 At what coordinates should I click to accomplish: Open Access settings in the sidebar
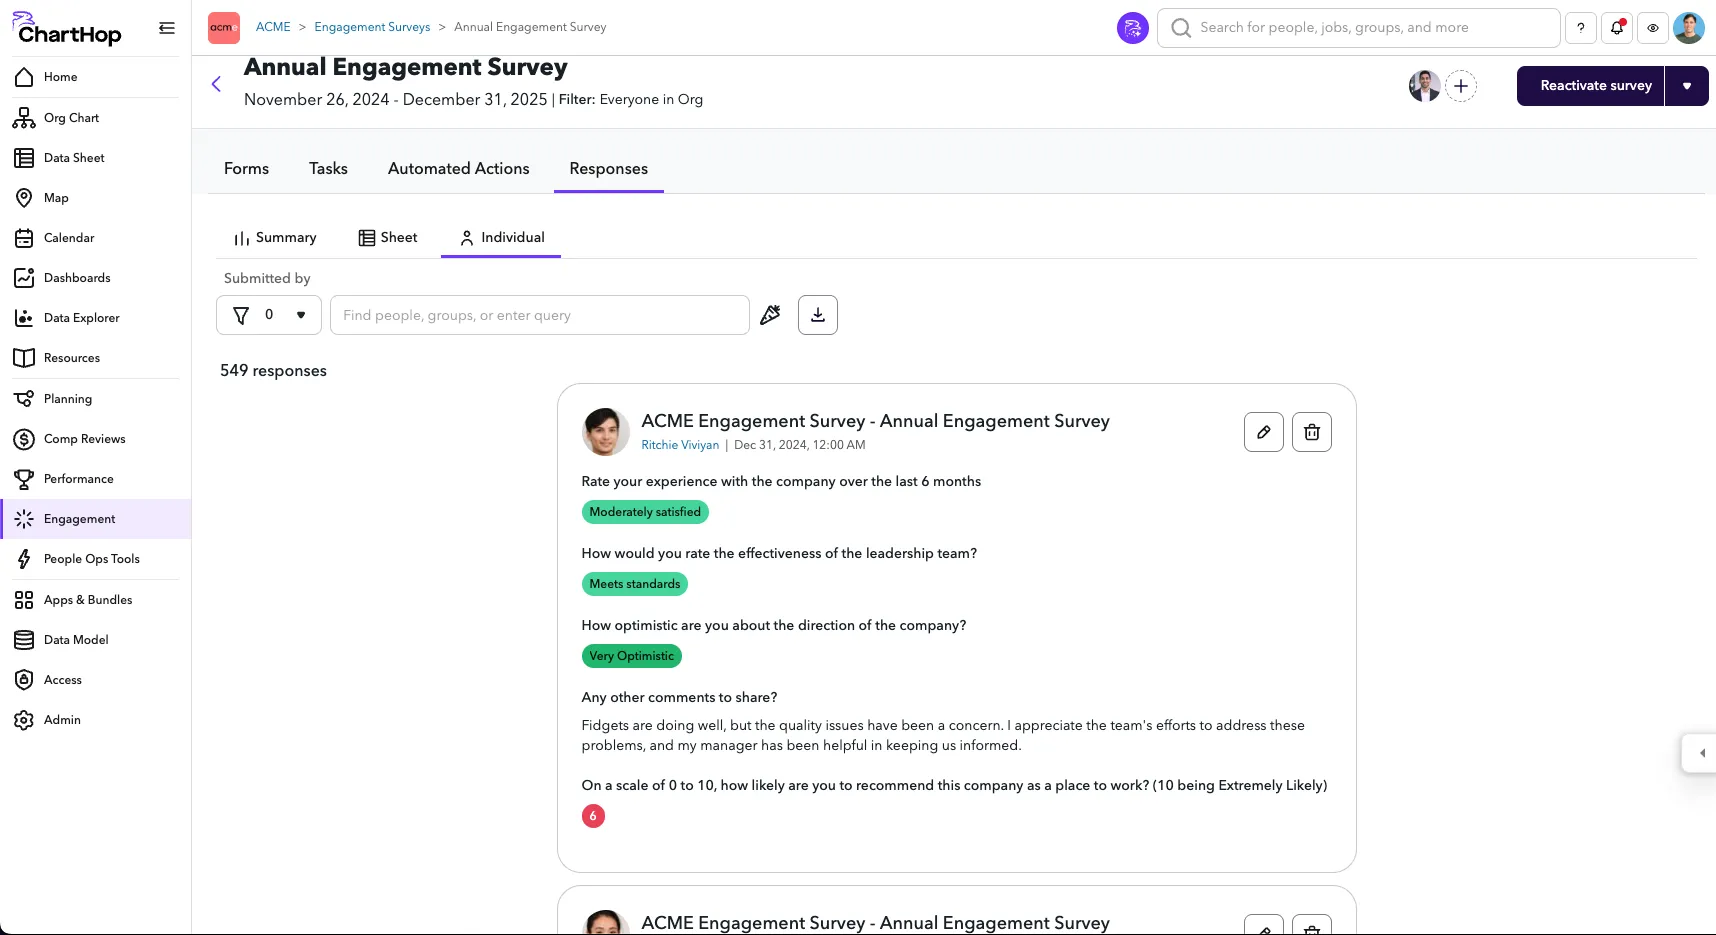96,680
